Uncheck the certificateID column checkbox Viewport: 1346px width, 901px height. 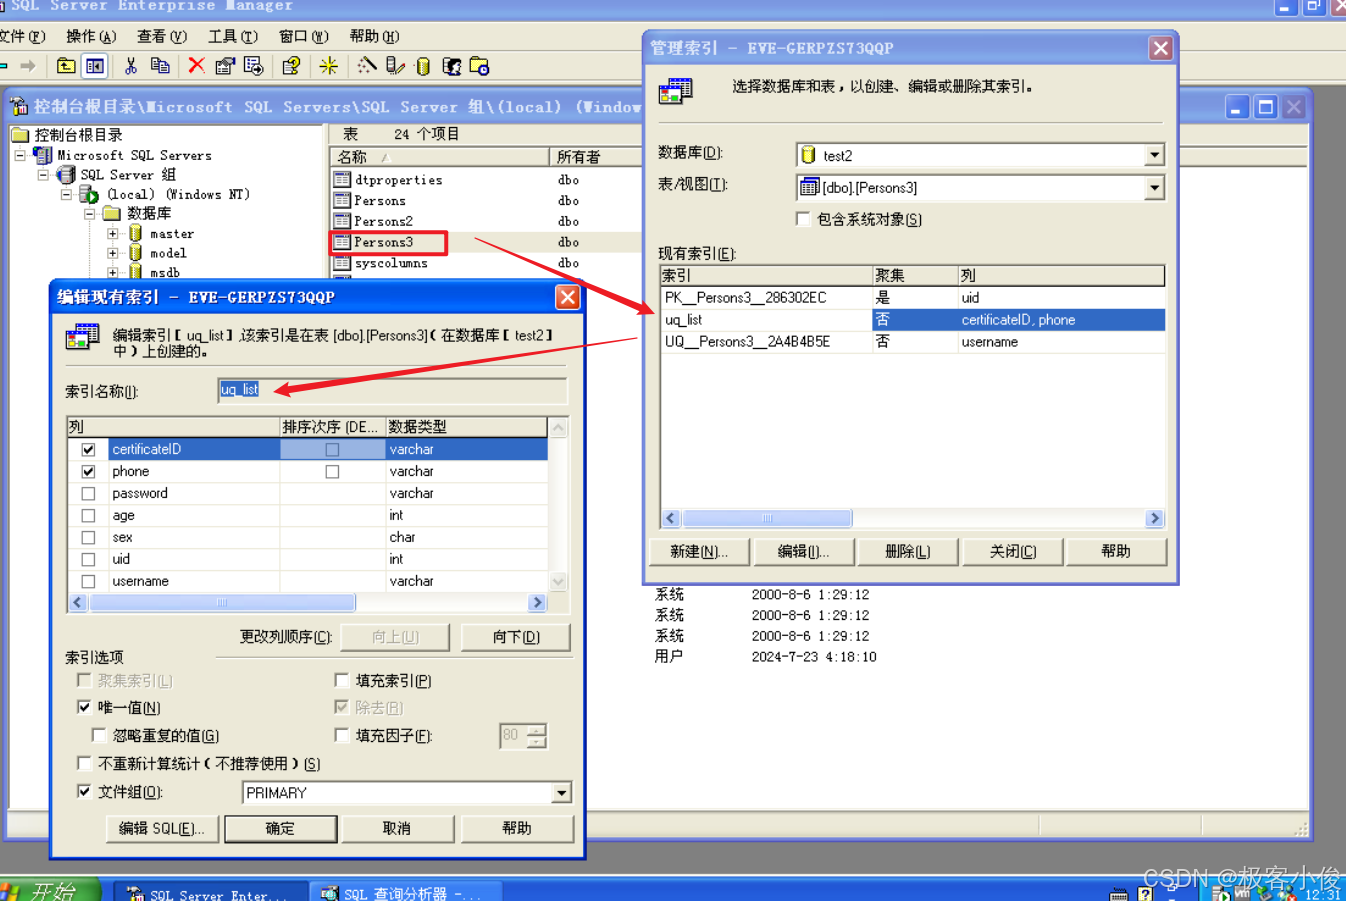click(x=88, y=450)
